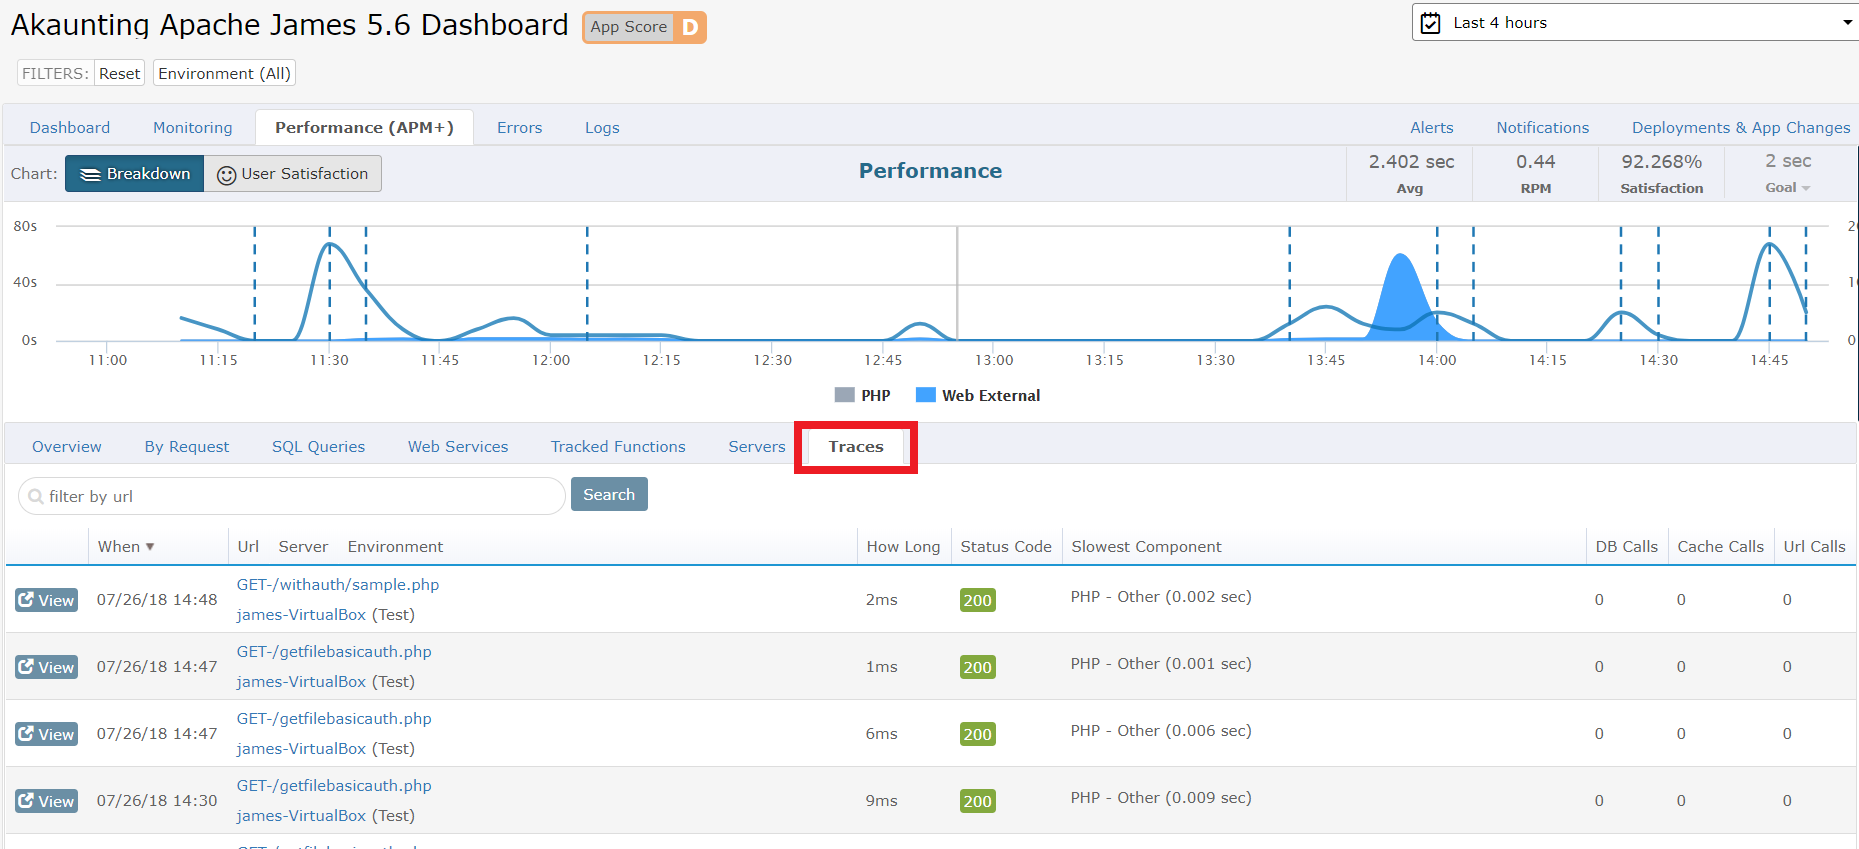Click the 200 status badge for sample.php
The height and width of the screenshot is (849, 1859).
976,600
